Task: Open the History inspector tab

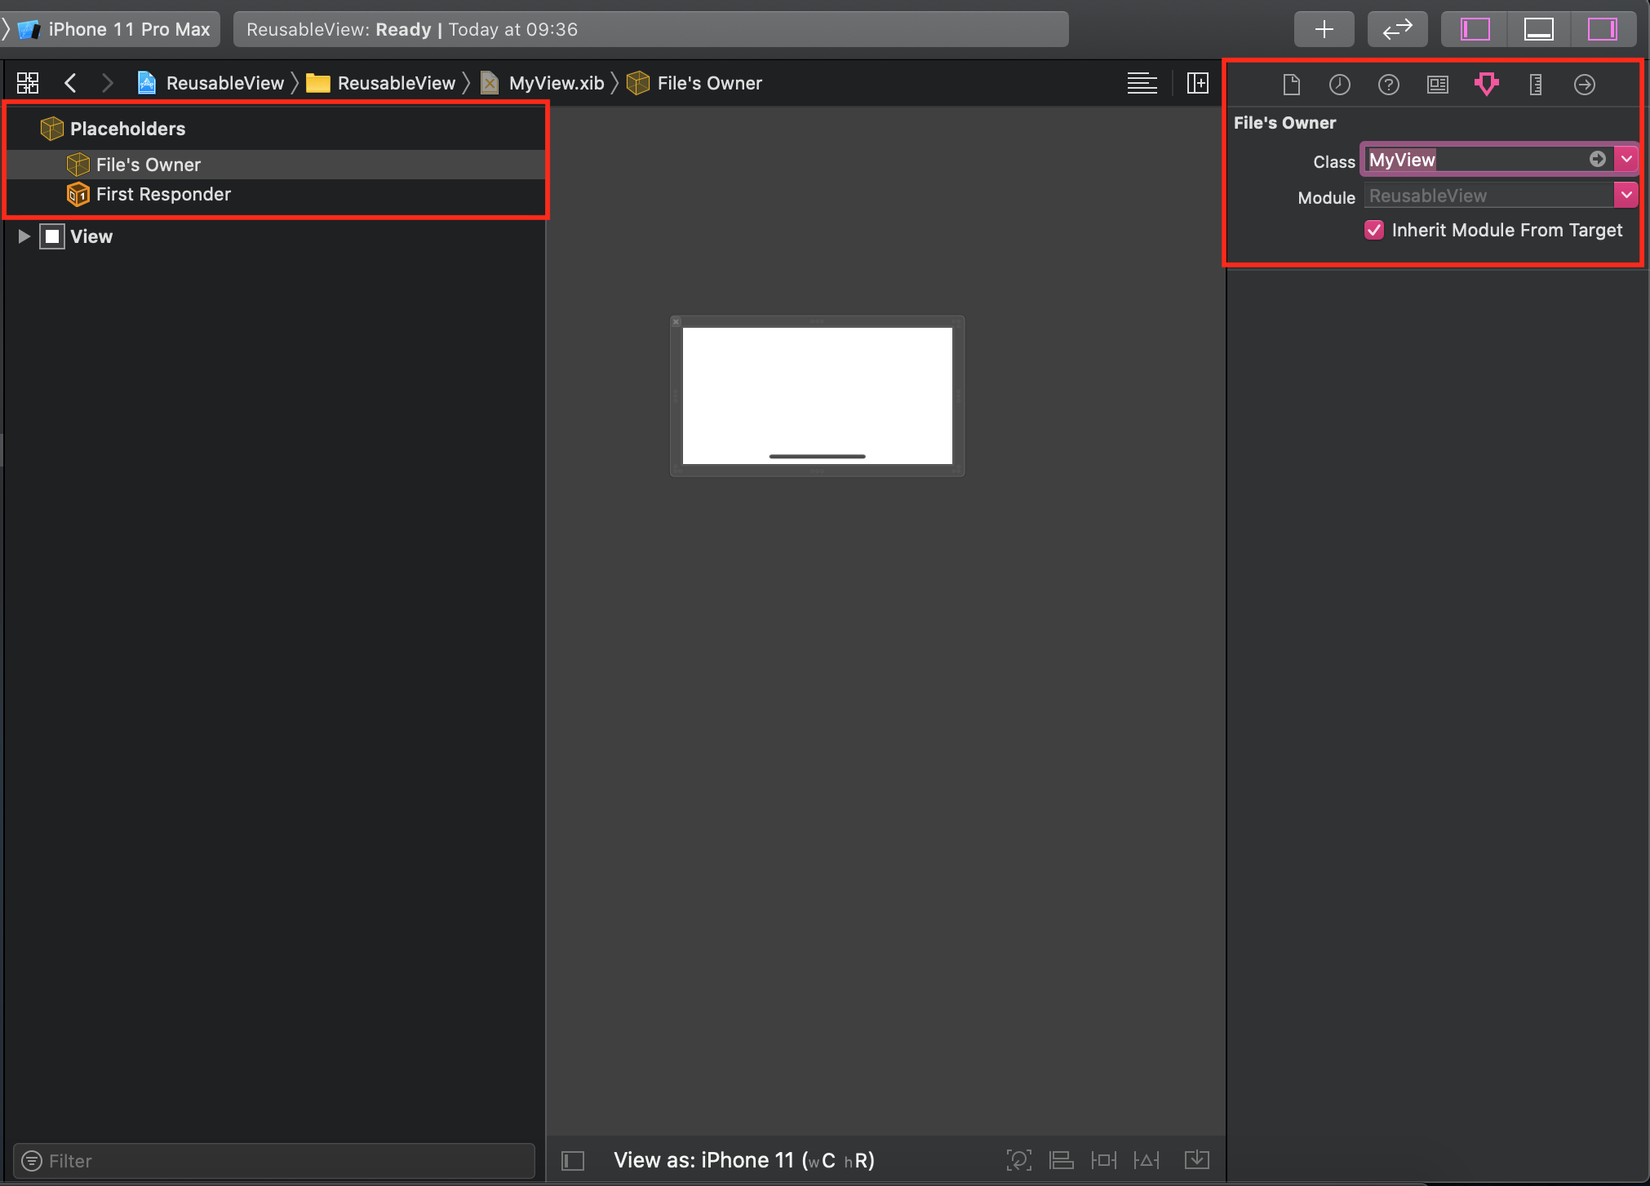Action: pos(1340,84)
